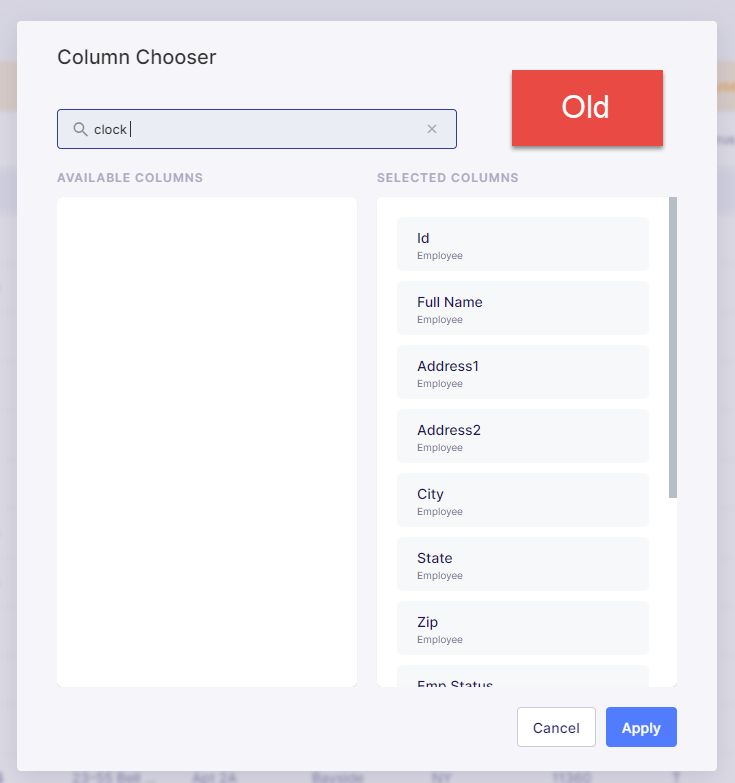Click the scrollbar track below the thumb
The width and height of the screenshot is (735, 783).
(x=673, y=592)
